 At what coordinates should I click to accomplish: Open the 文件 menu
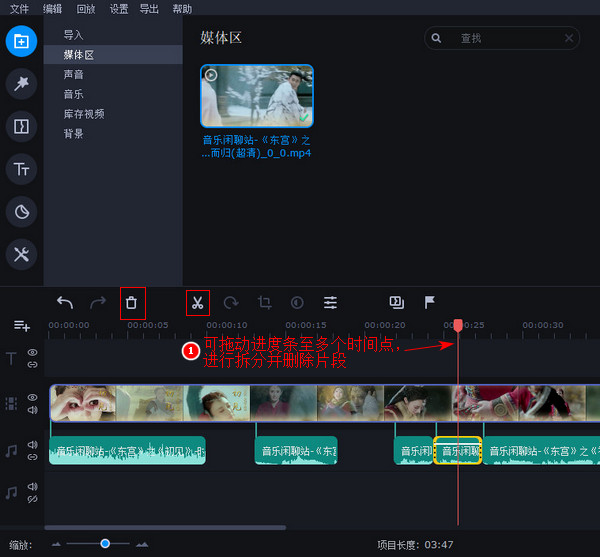tap(19, 8)
